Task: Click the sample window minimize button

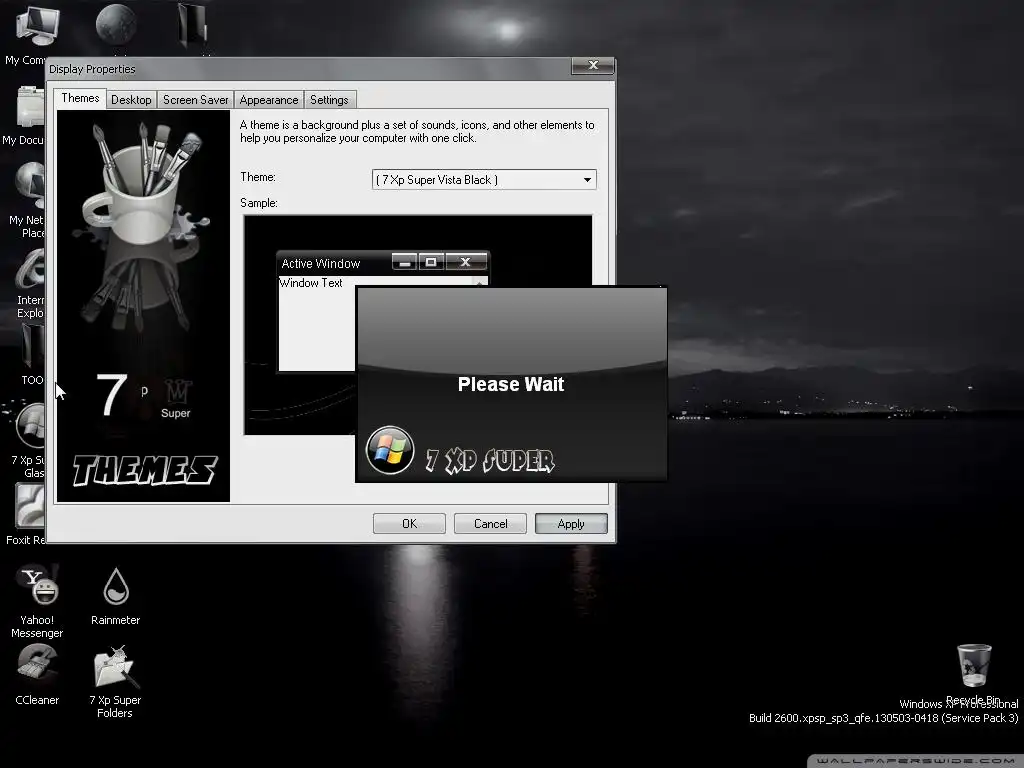Action: (404, 262)
